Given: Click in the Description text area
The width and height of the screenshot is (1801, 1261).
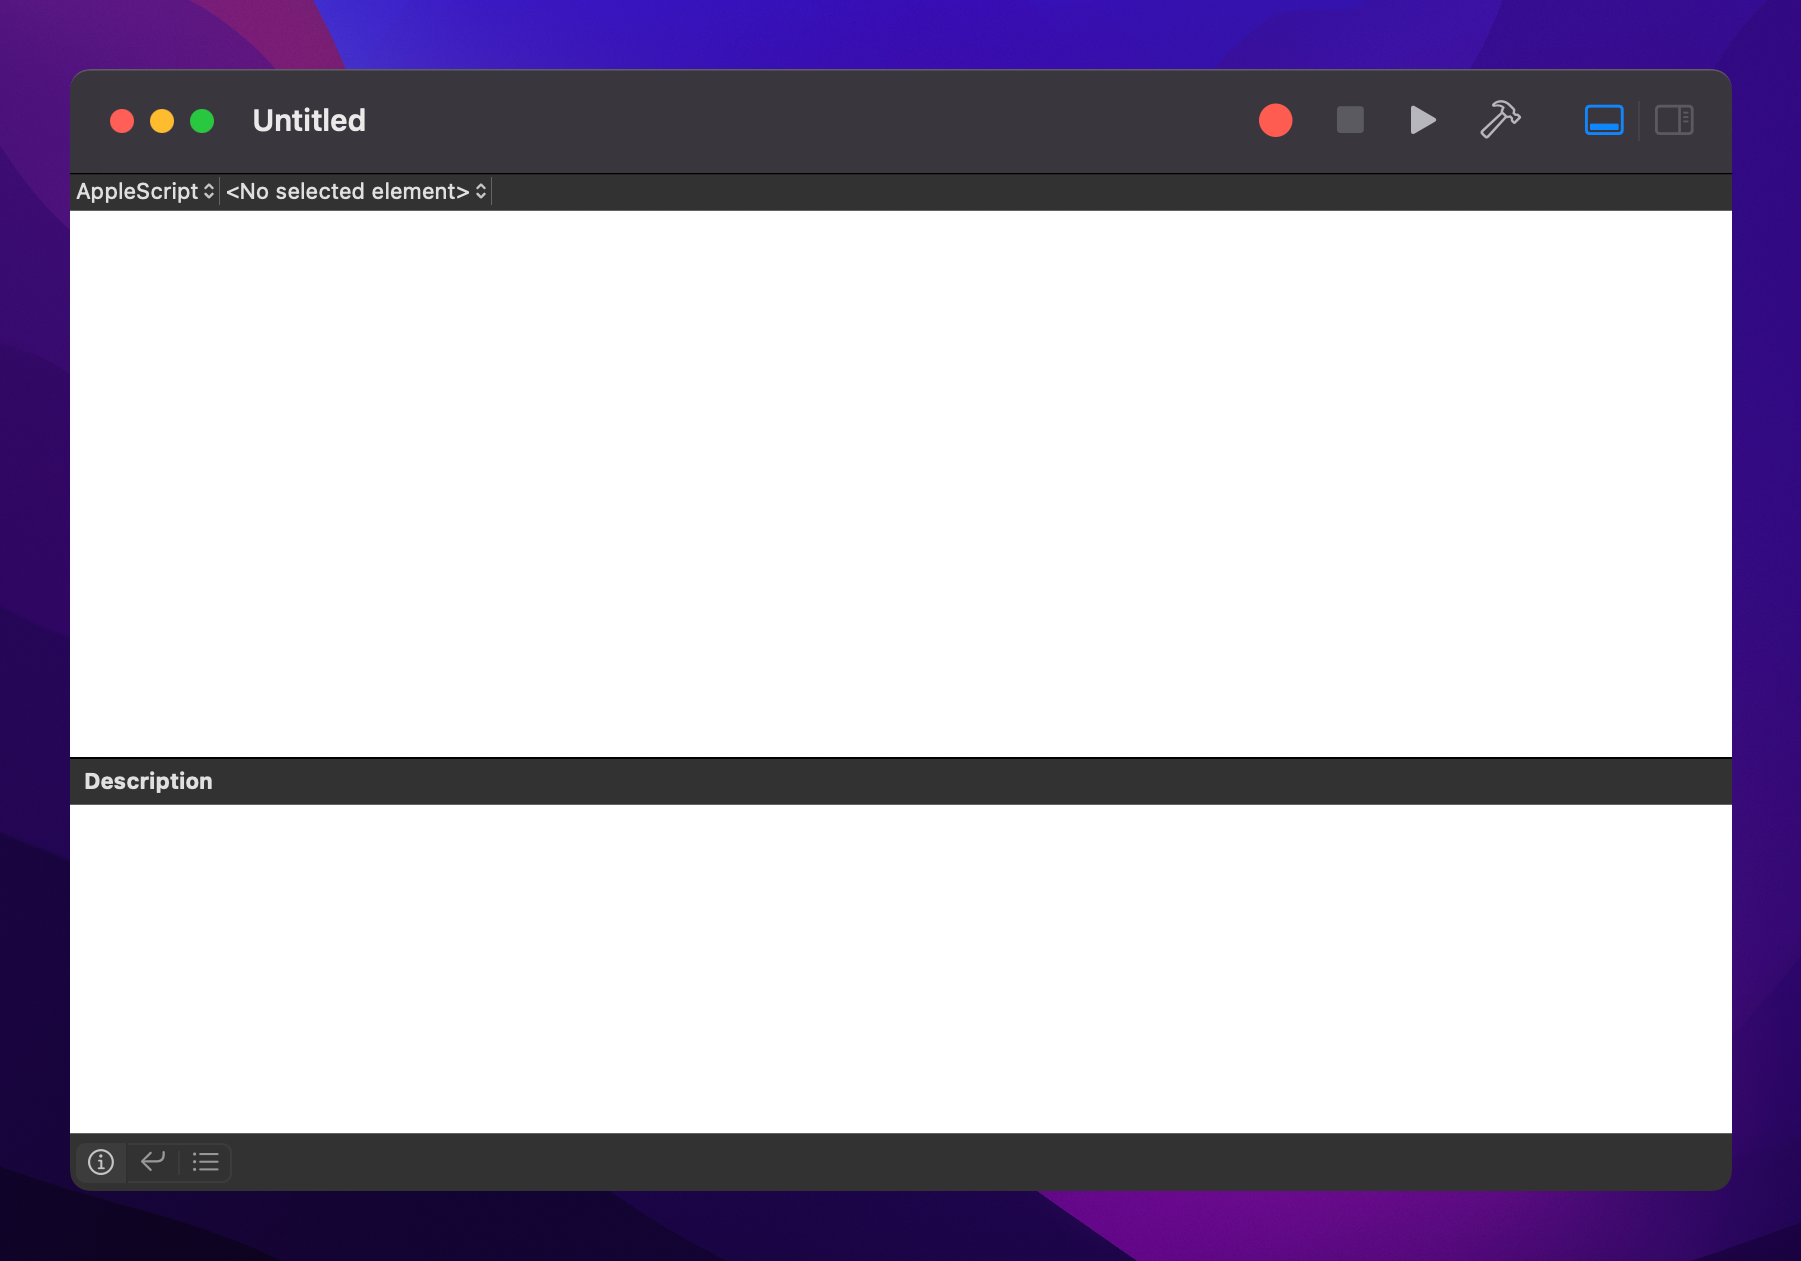Looking at the screenshot, I should point(900,965).
